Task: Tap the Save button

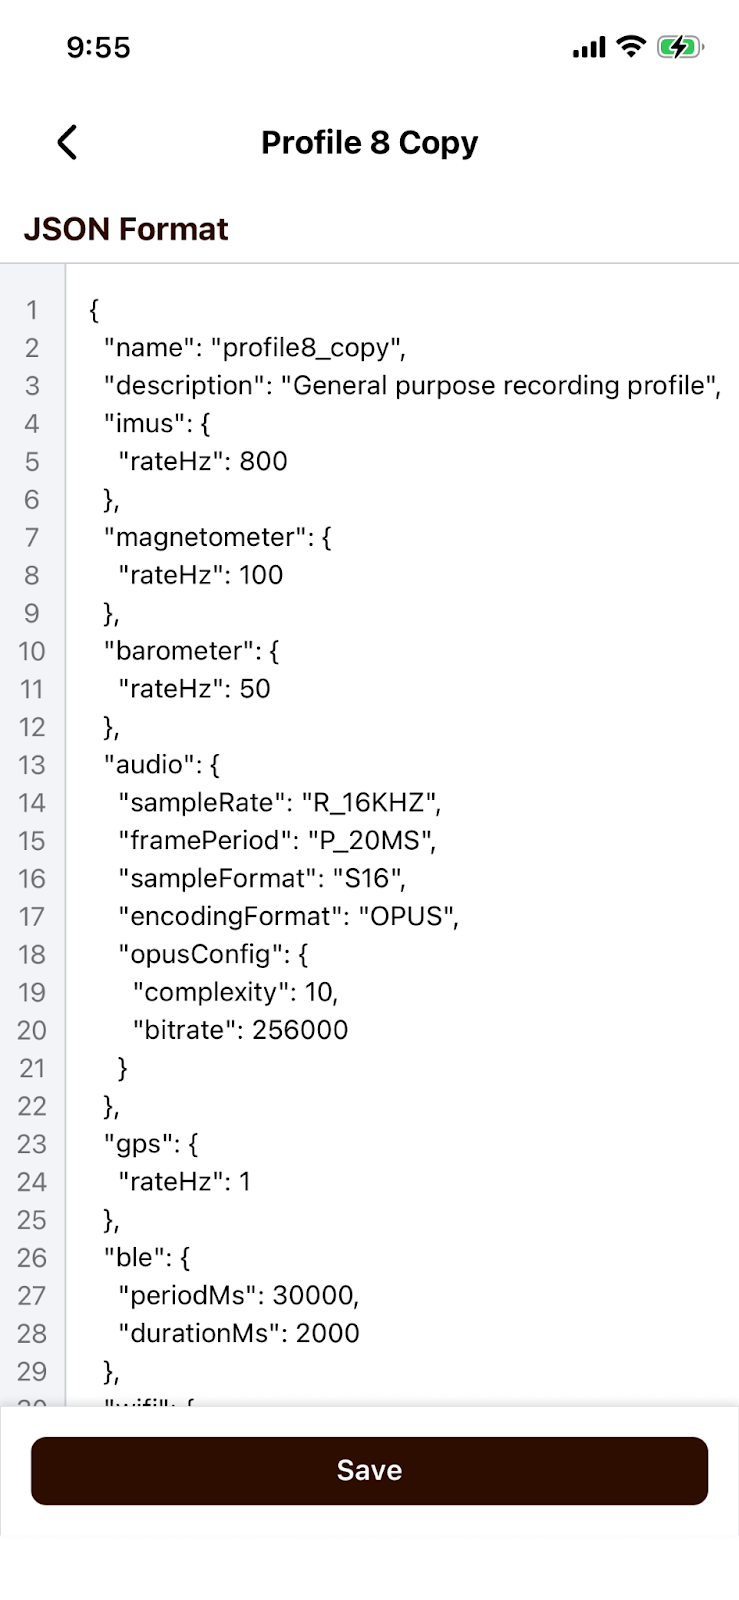Action: [x=369, y=1470]
